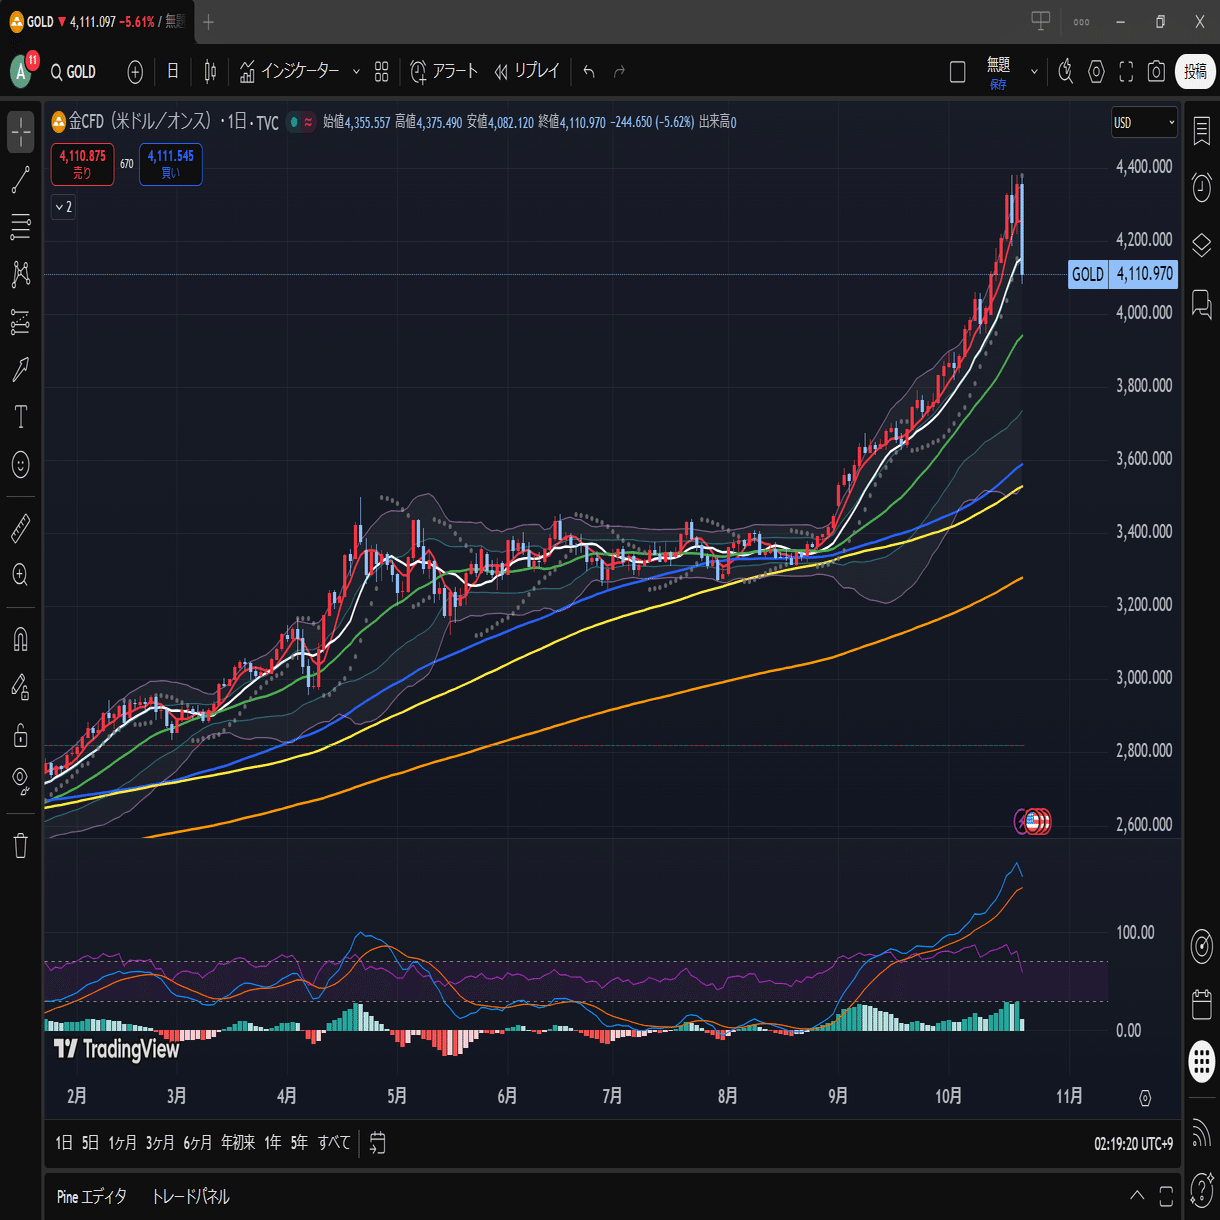Click the GOLD symbol search field
This screenshot has height=1220, width=1220.
click(76, 72)
